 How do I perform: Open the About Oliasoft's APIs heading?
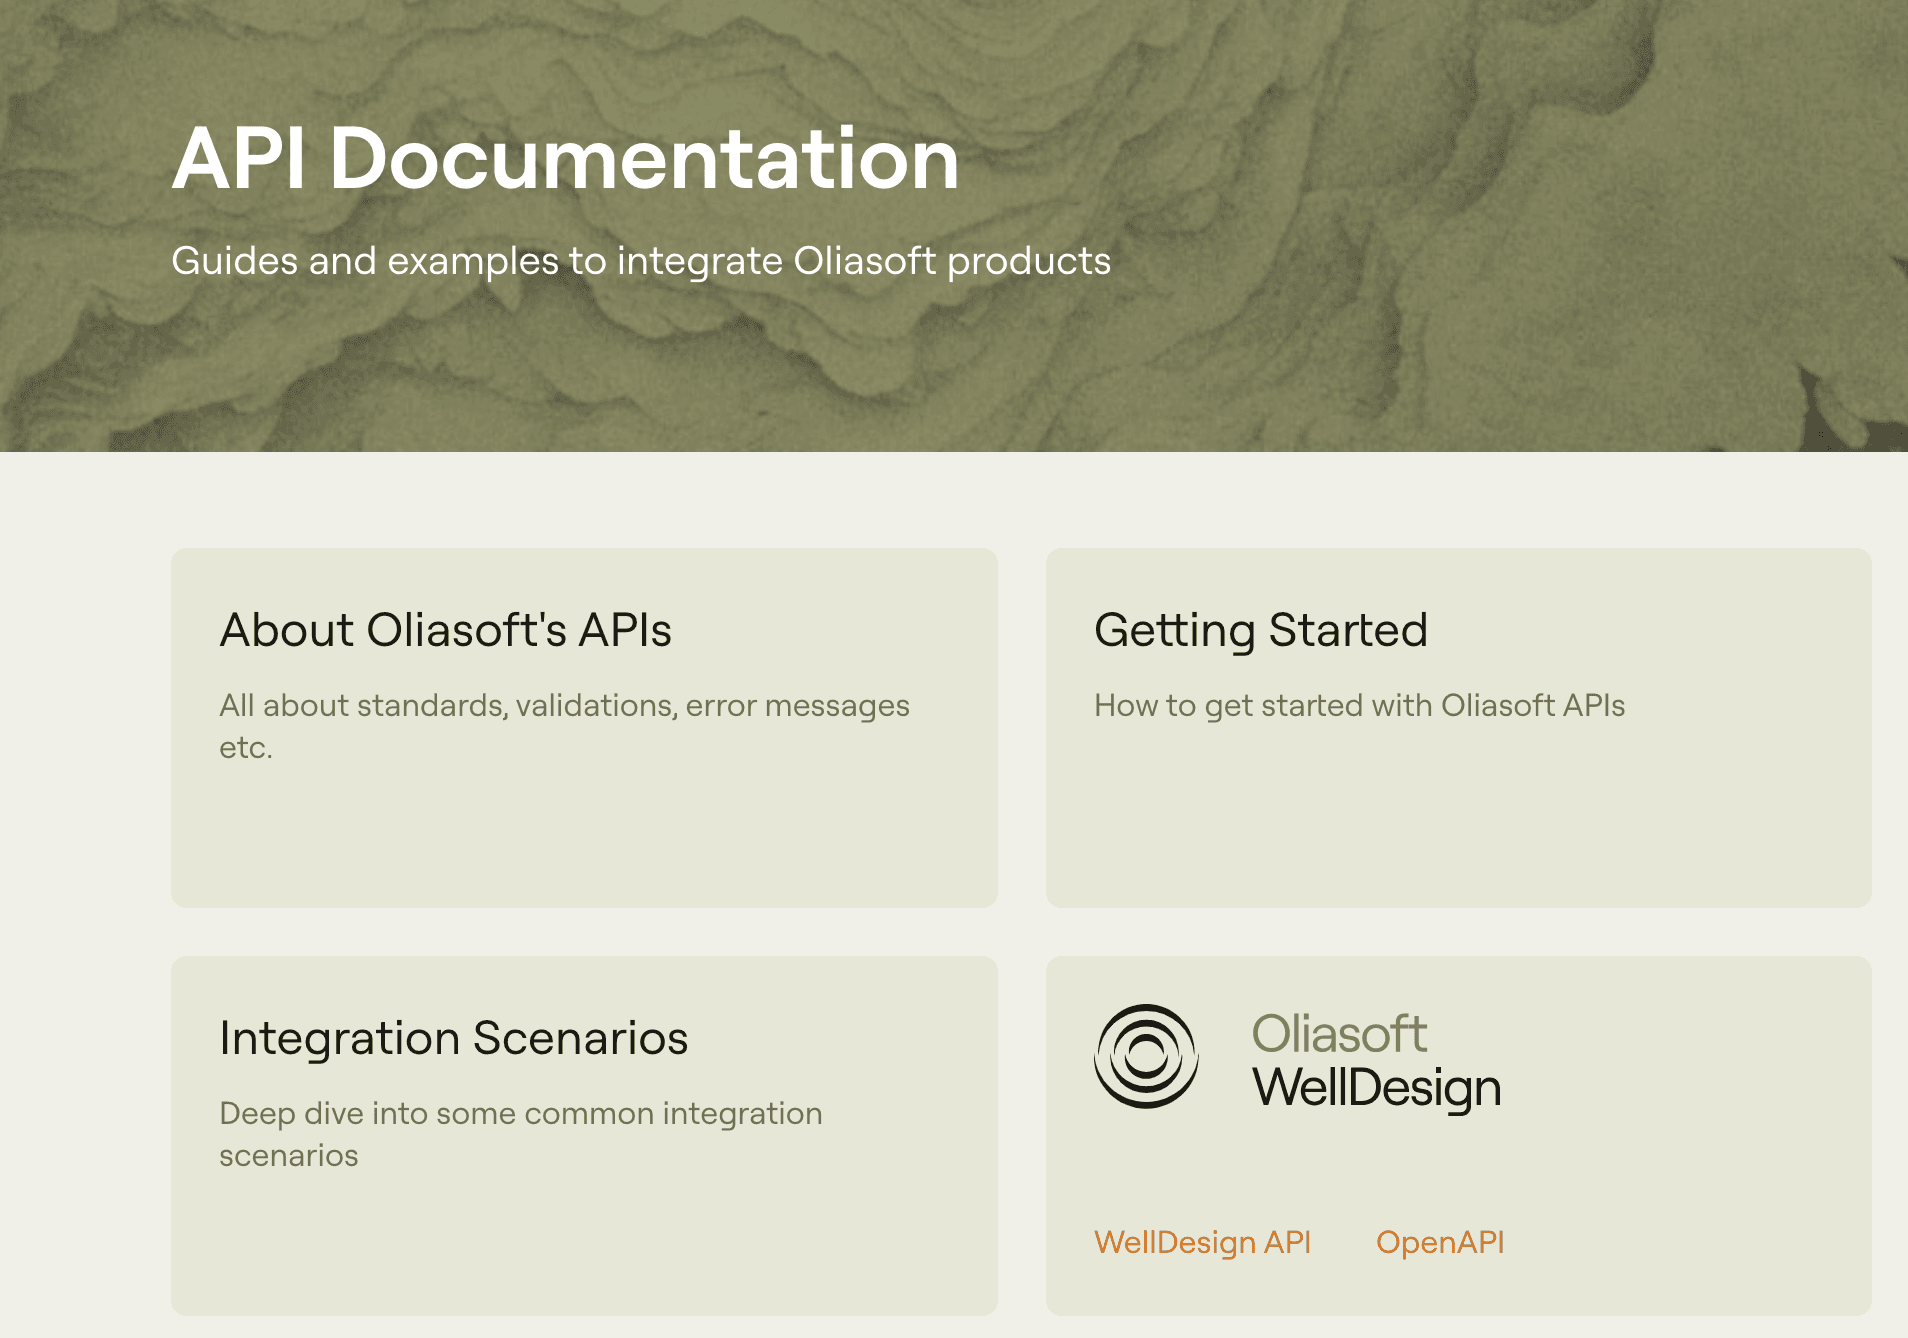[x=445, y=630]
